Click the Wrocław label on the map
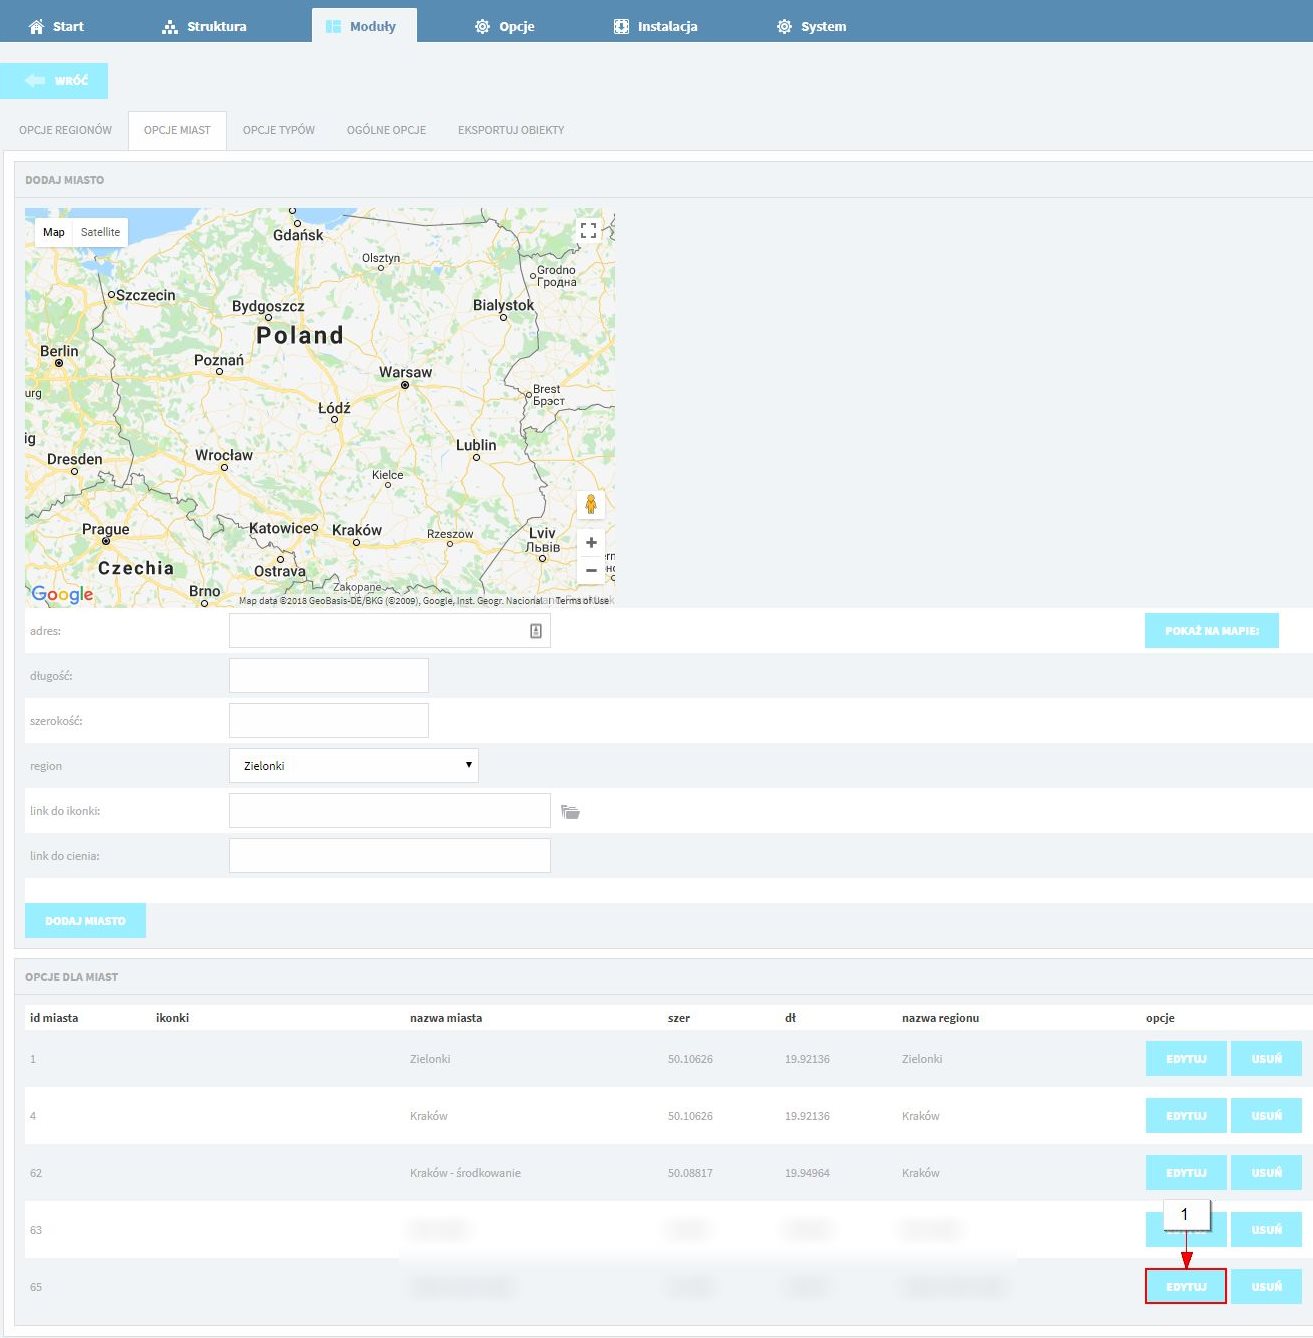This screenshot has width=1313, height=1338. [x=224, y=455]
